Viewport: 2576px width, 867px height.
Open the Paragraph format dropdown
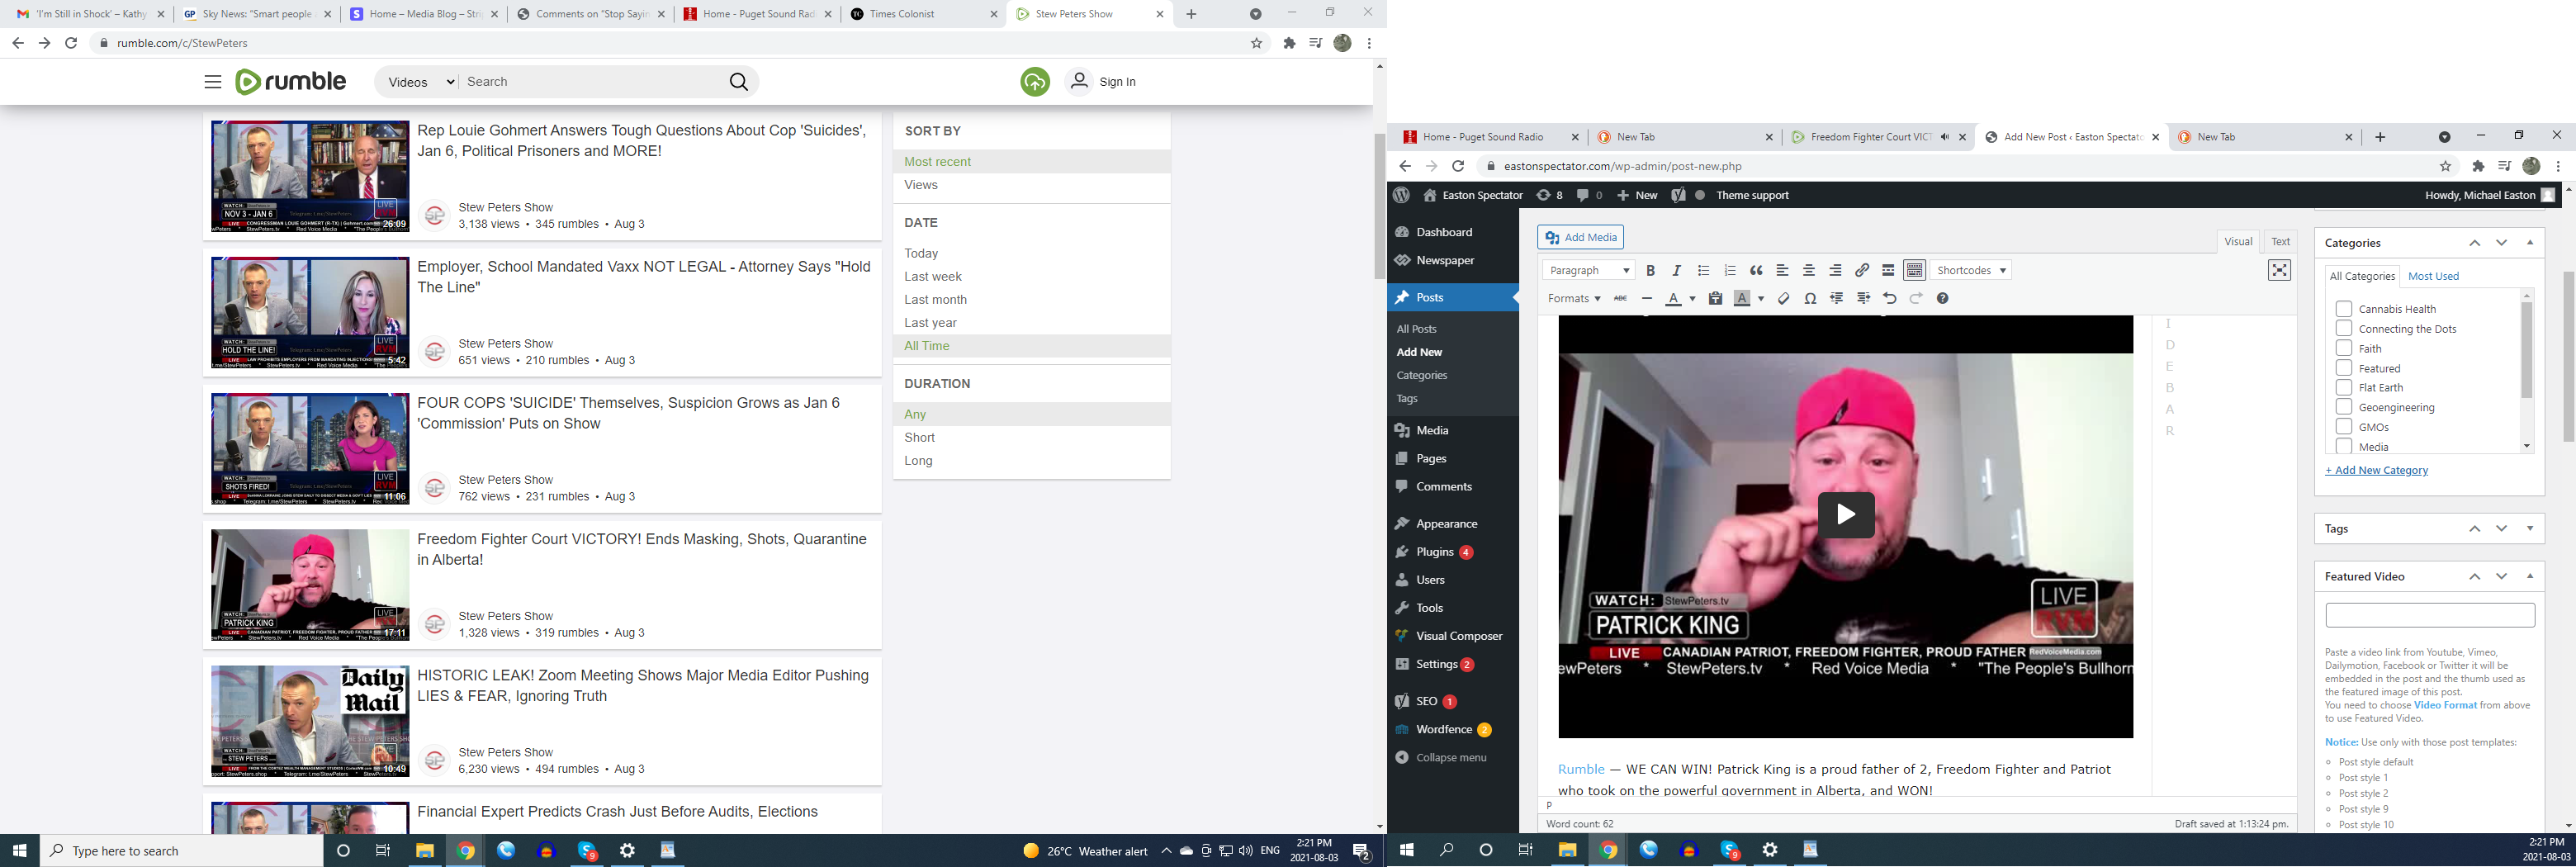1588,271
